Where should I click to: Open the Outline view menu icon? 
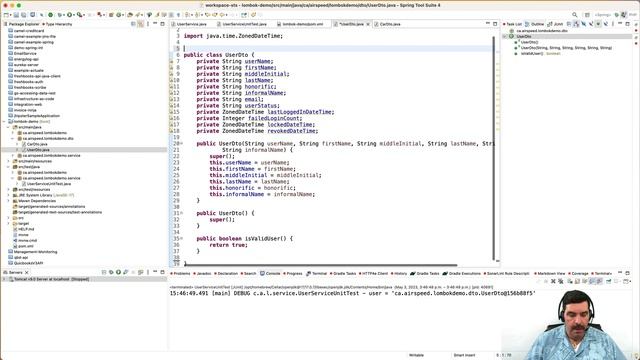click(x=613, y=24)
